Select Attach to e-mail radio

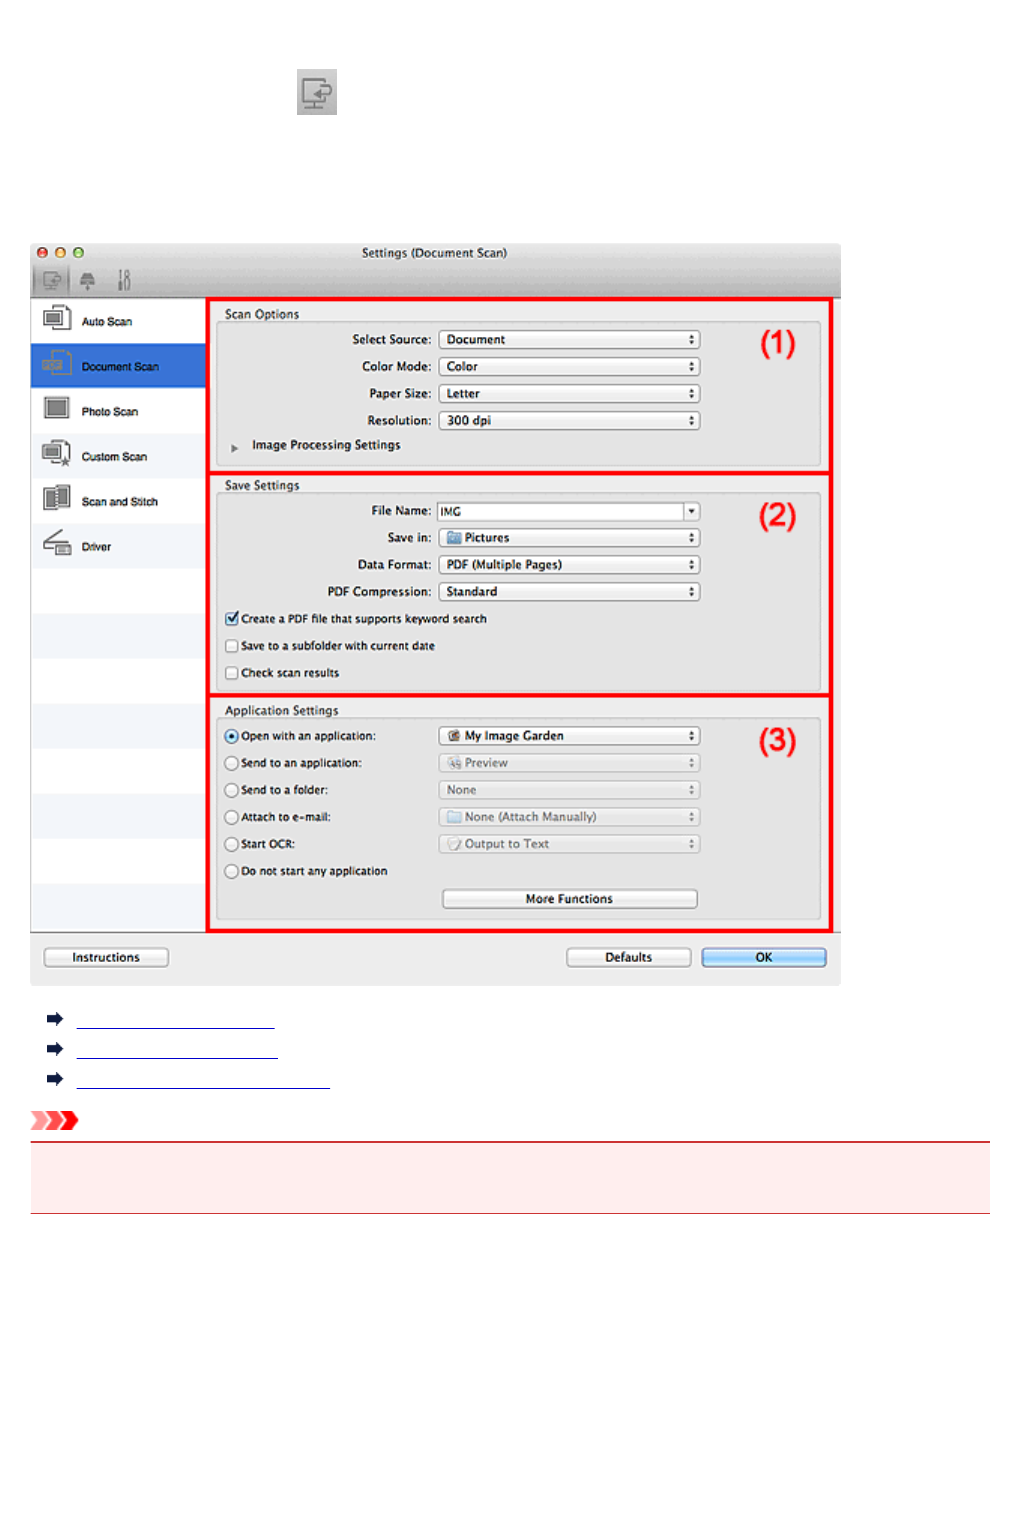(232, 817)
